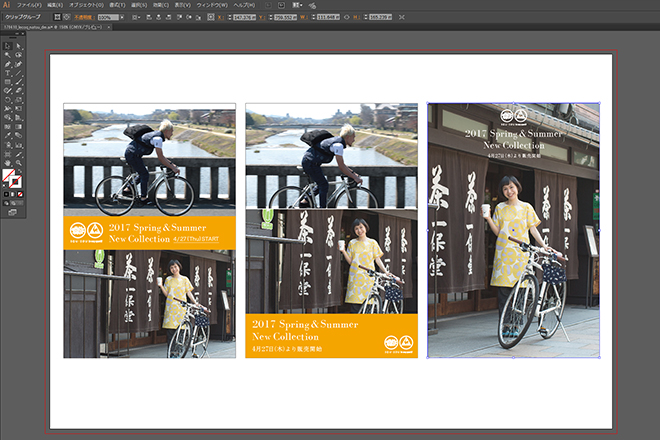Select the Shape Builder tool
This screenshot has height=440, width=660.
(x=7, y=117)
